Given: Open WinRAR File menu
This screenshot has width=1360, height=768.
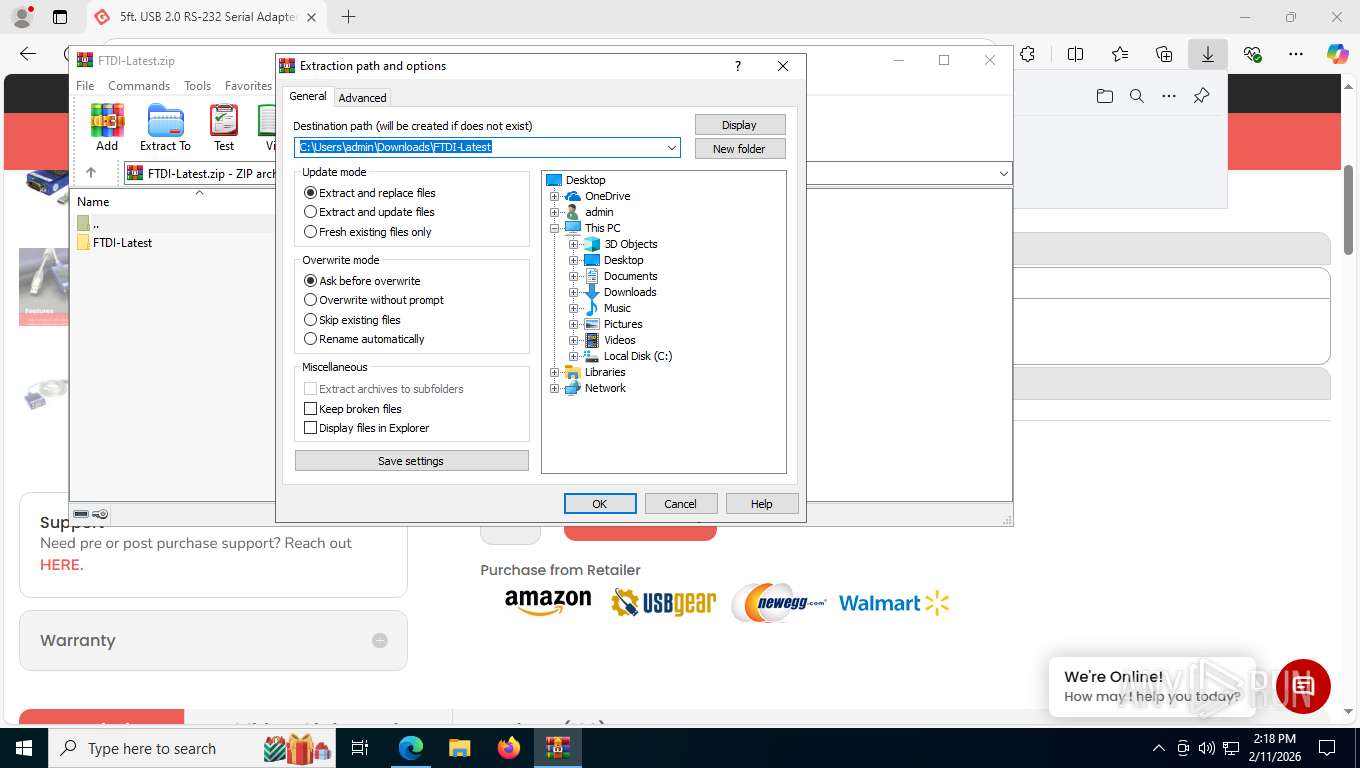Looking at the screenshot, I should (86, 86).
